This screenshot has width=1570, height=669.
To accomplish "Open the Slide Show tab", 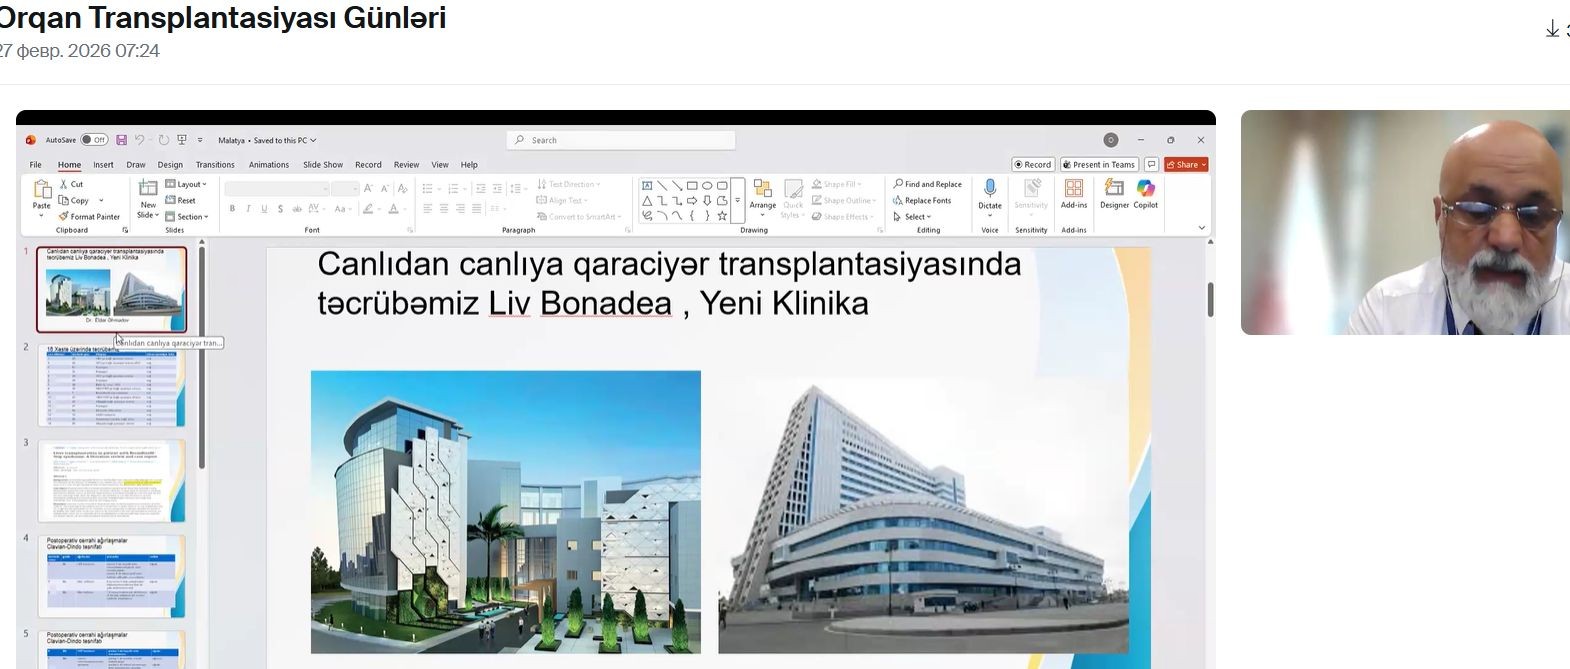I will 323,165.
